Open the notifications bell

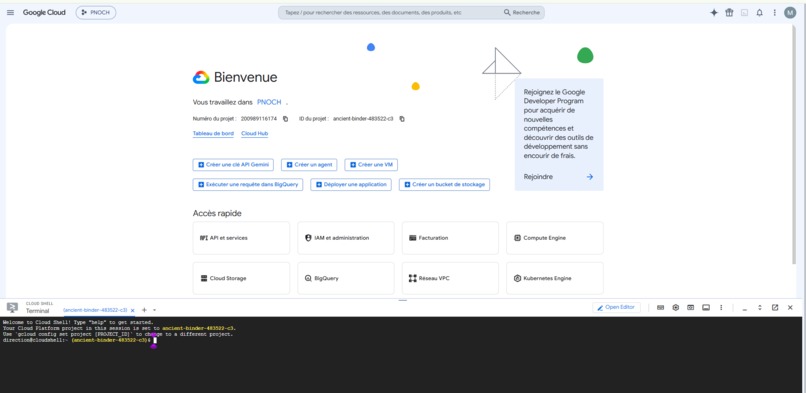[x=759, y=13]
